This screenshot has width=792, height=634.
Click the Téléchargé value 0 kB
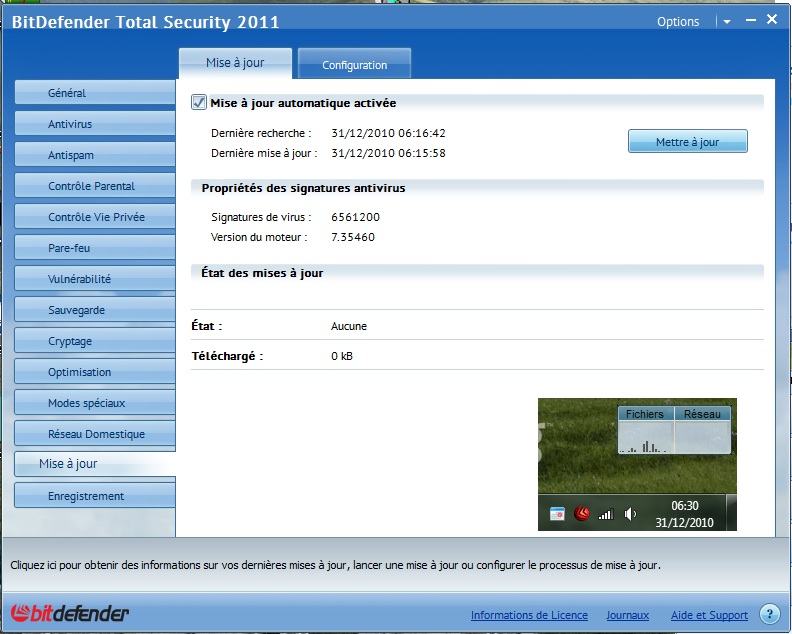[x=341, y=356]
